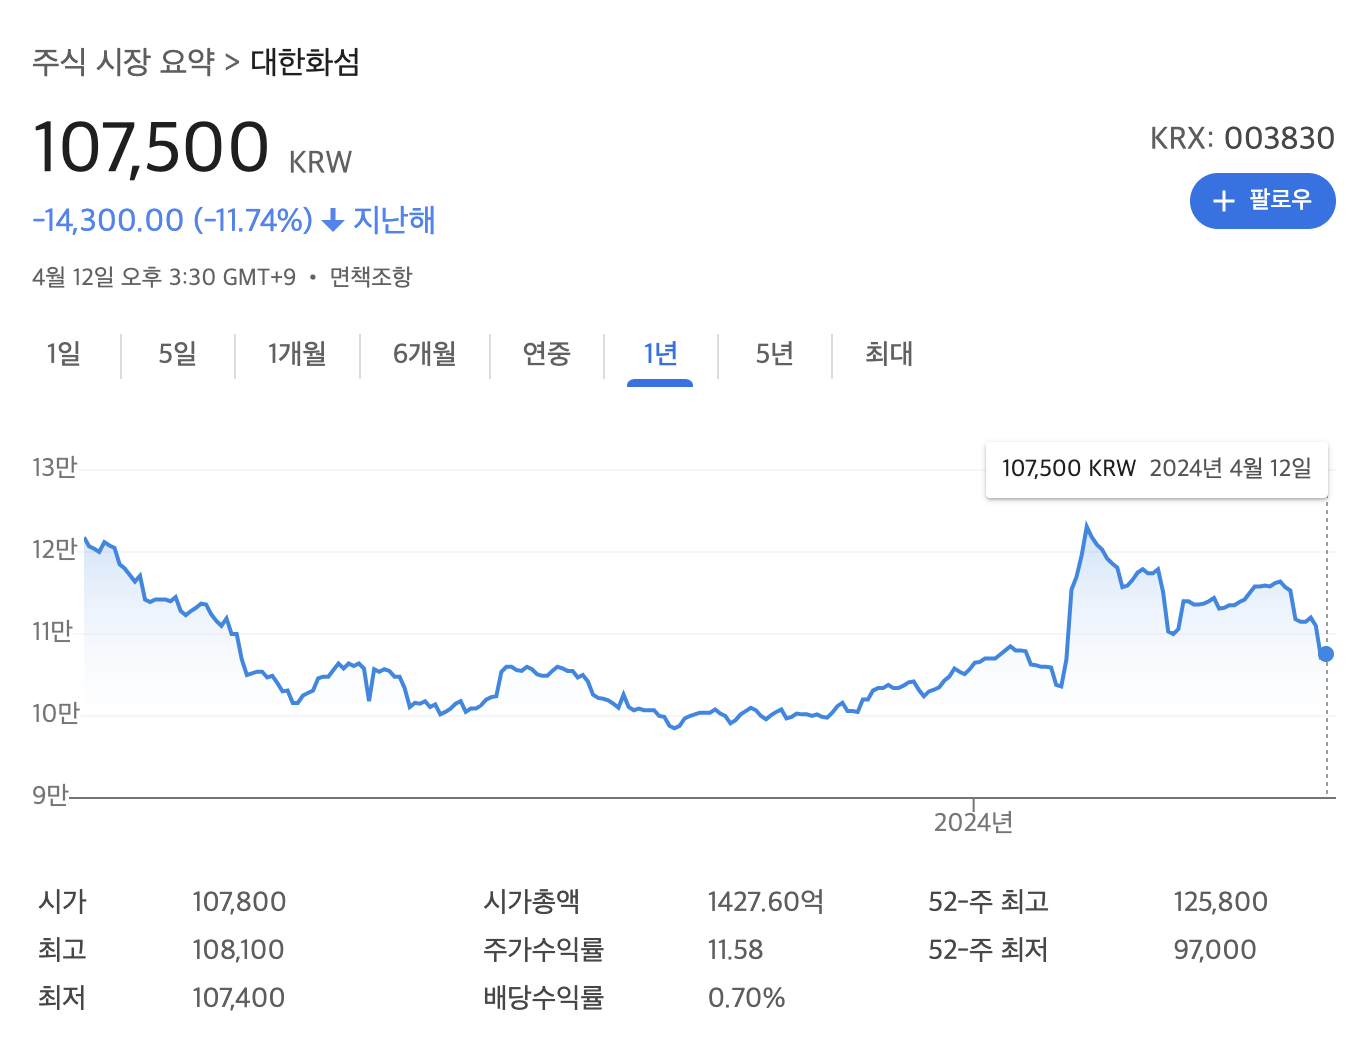Switch to the 5일 range tab
The width and height of the screenshot is (1372, 1048).
(178, 354)
